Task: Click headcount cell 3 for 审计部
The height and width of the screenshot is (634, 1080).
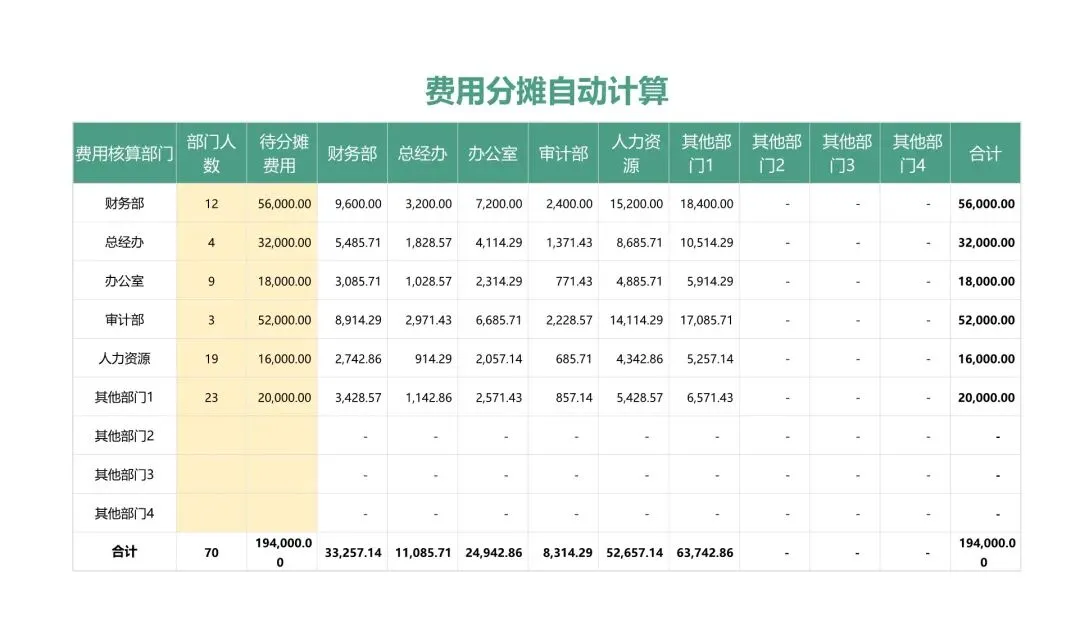Action: (x=211, y=320)
